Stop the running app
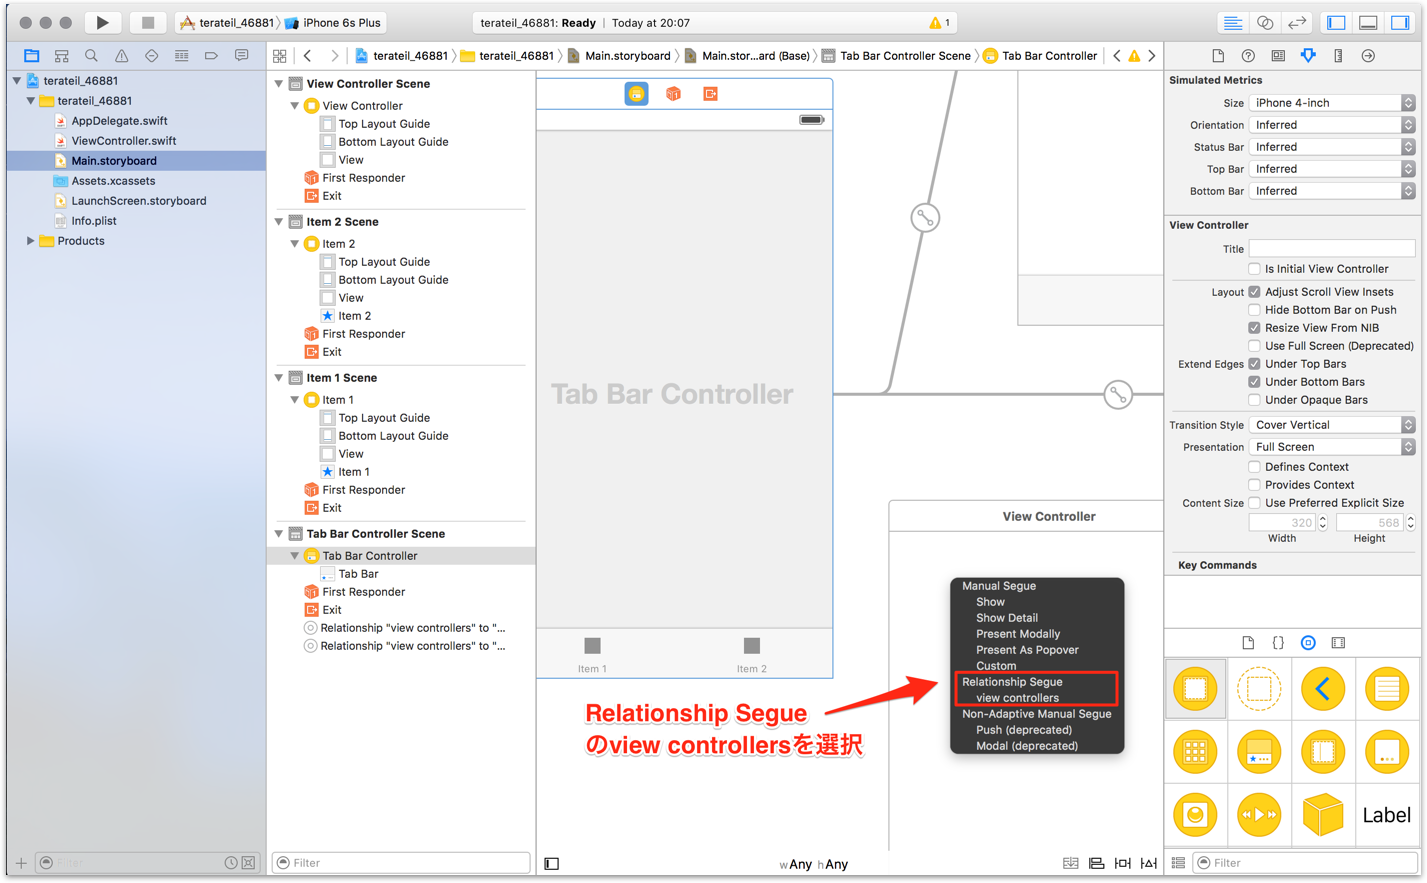1427x883 pixels. tap(148, 22)
